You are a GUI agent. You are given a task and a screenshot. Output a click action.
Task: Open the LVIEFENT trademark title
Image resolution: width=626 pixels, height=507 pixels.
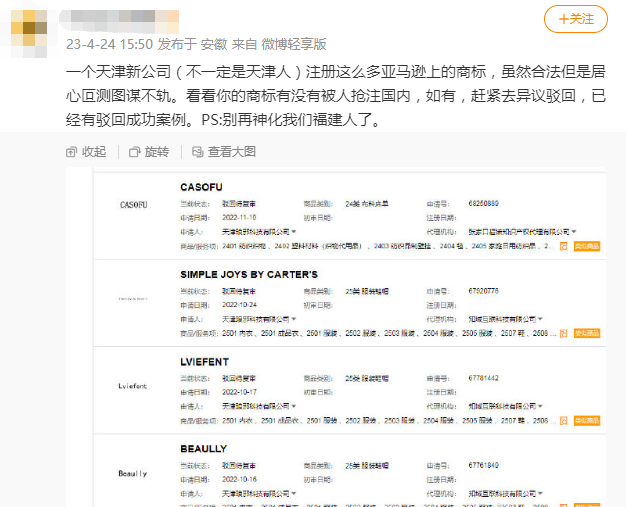[x=204, y=362]
